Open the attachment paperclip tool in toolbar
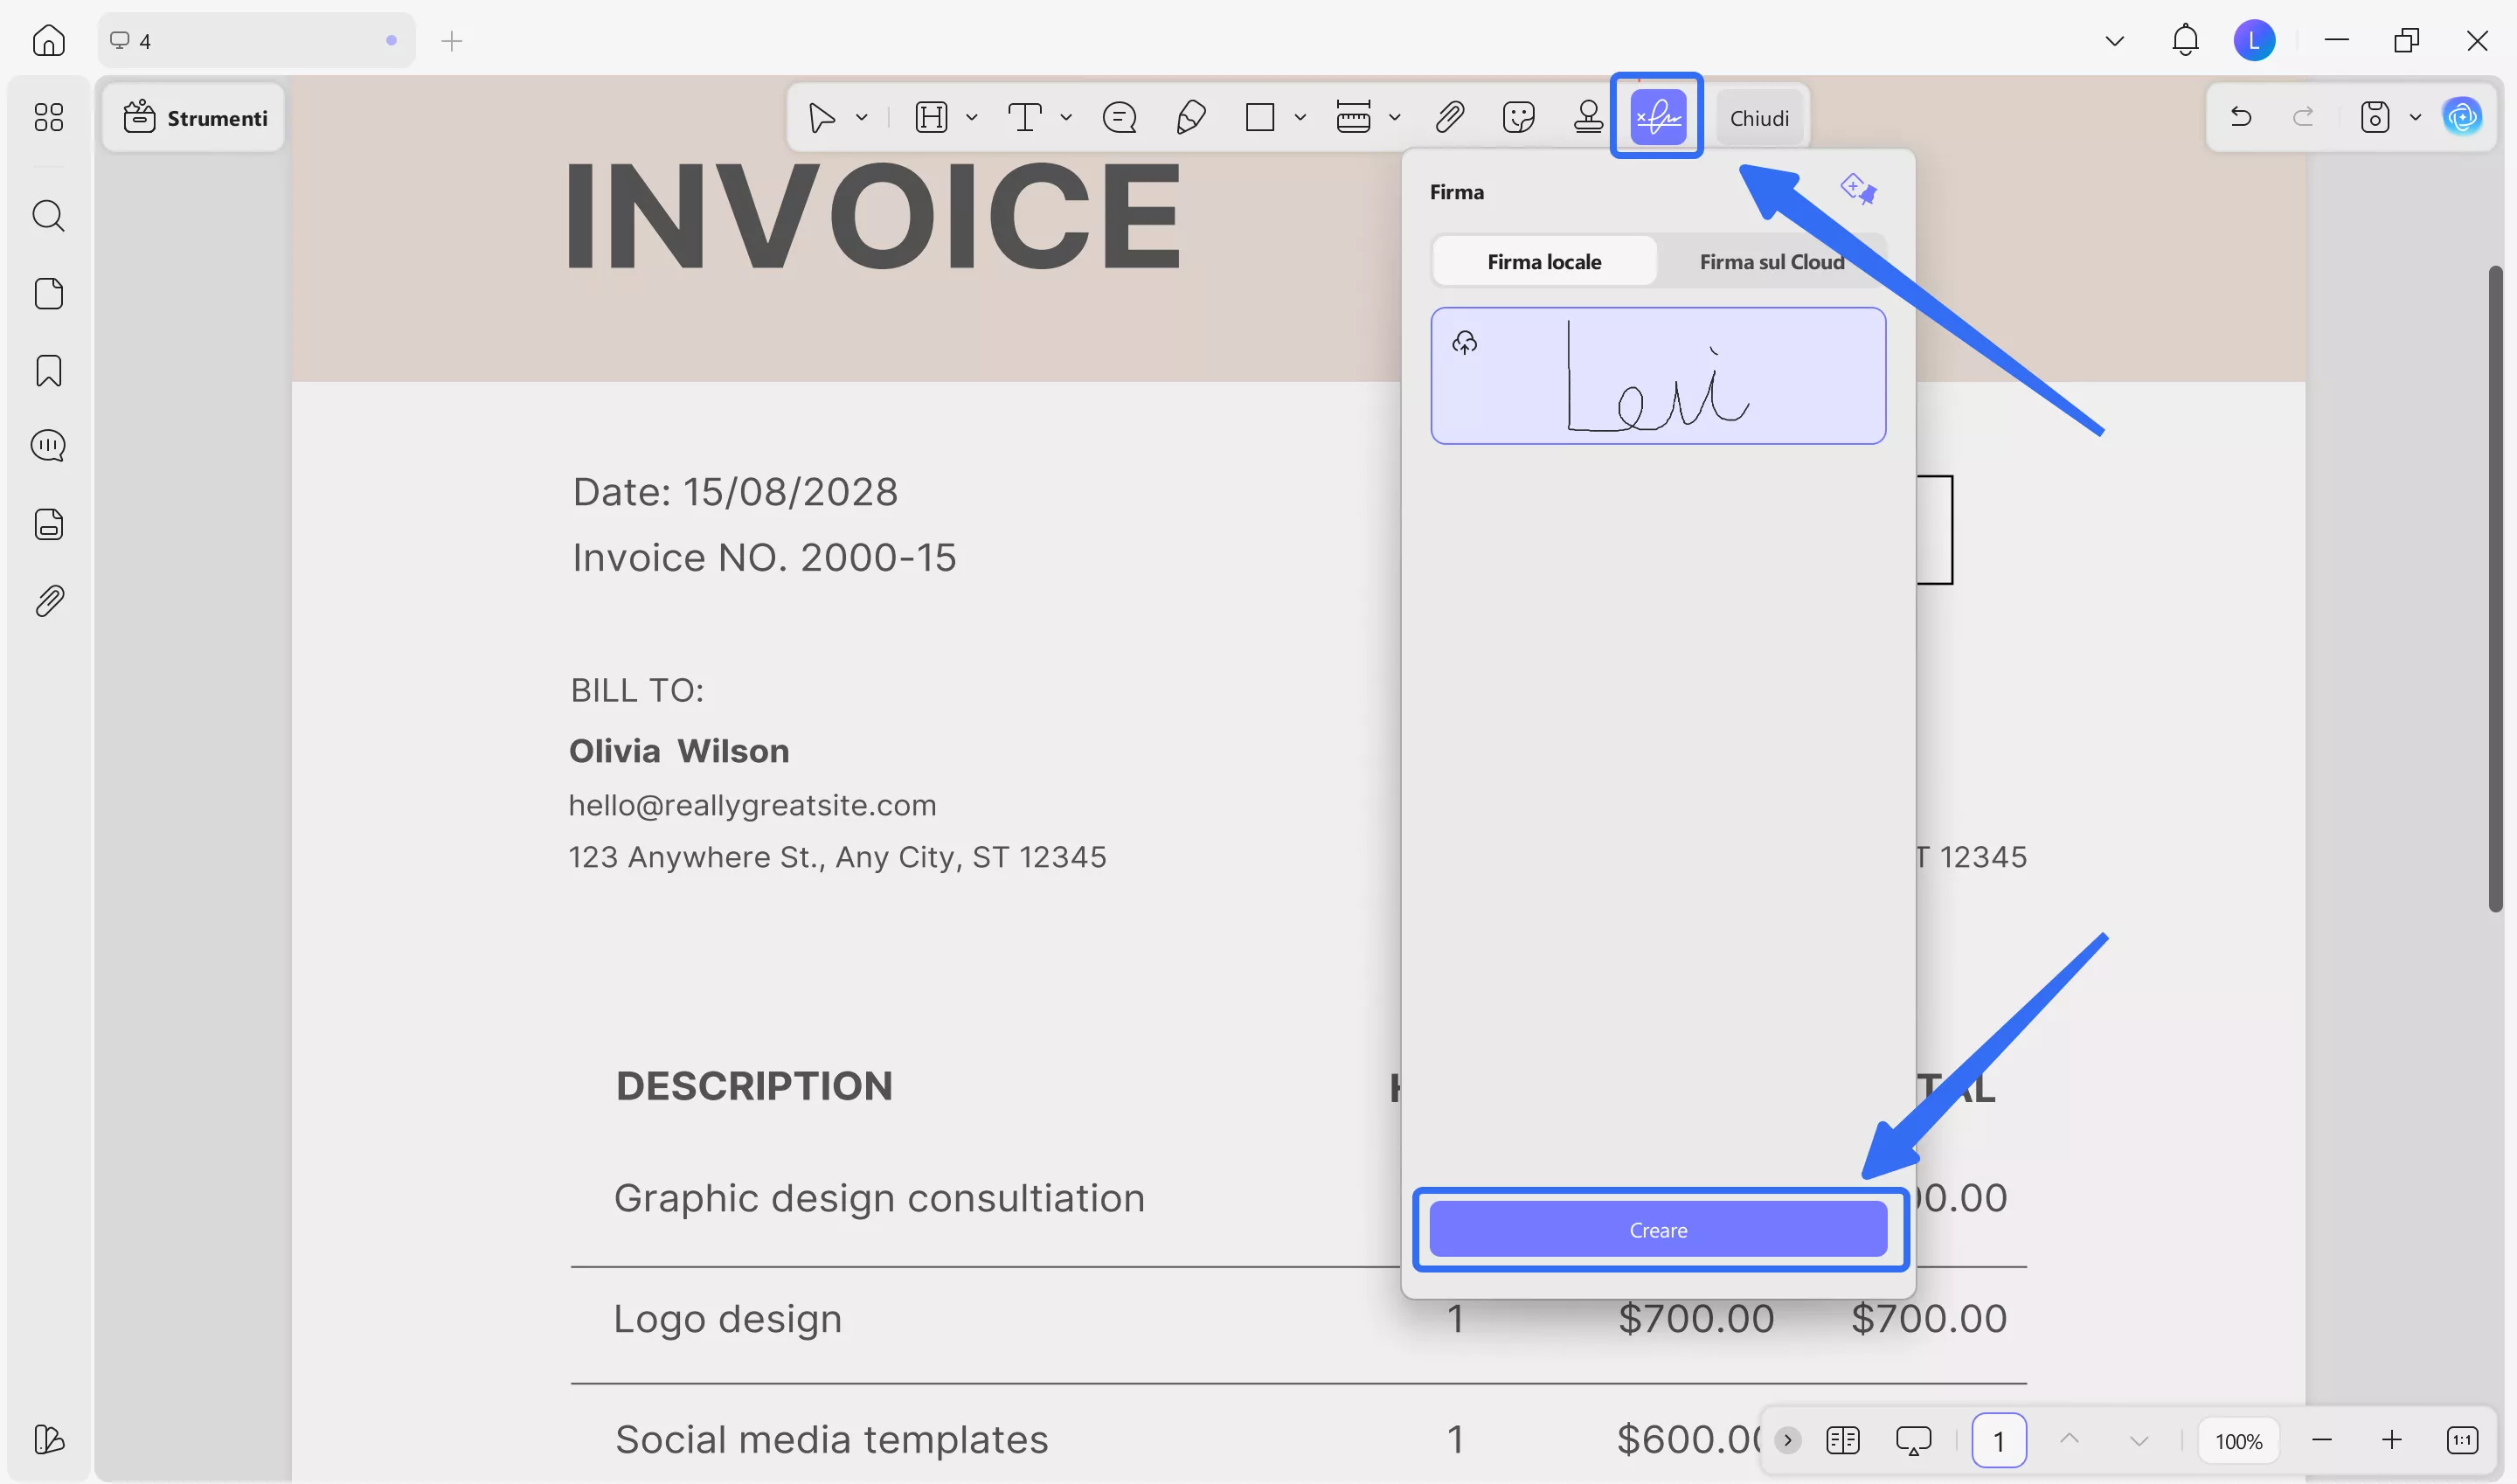Screen dimensions: 2517x1484 pyautogui.click(x=1449, y=118)
